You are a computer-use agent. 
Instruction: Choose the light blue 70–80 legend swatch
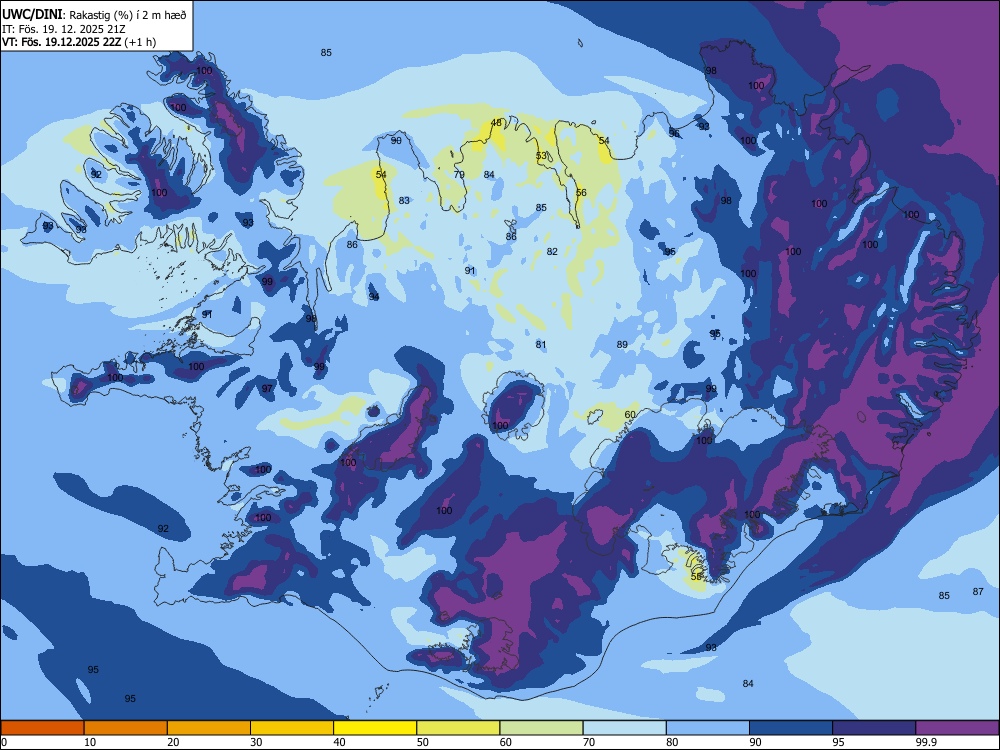pyautogui.click(x=624, y=728)
